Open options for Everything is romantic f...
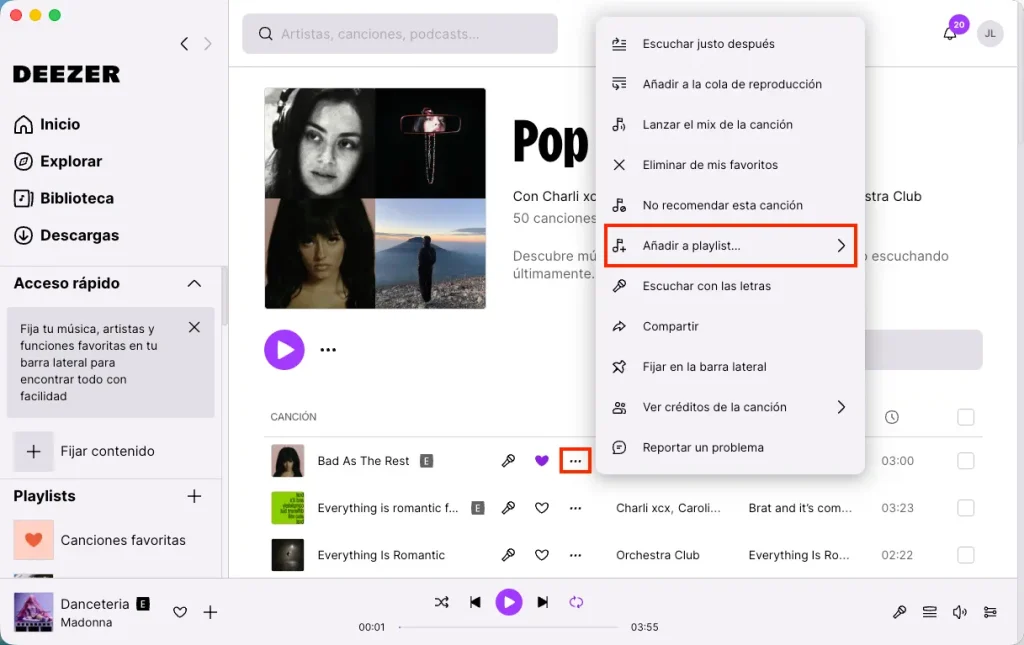 pos(575,508)
